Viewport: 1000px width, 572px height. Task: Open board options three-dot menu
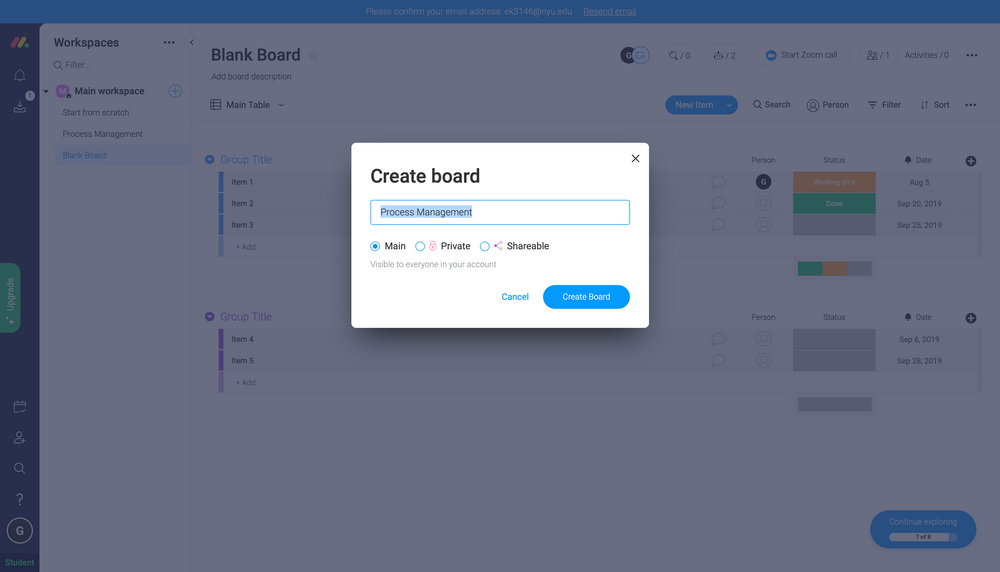click(x=971, y=55)
